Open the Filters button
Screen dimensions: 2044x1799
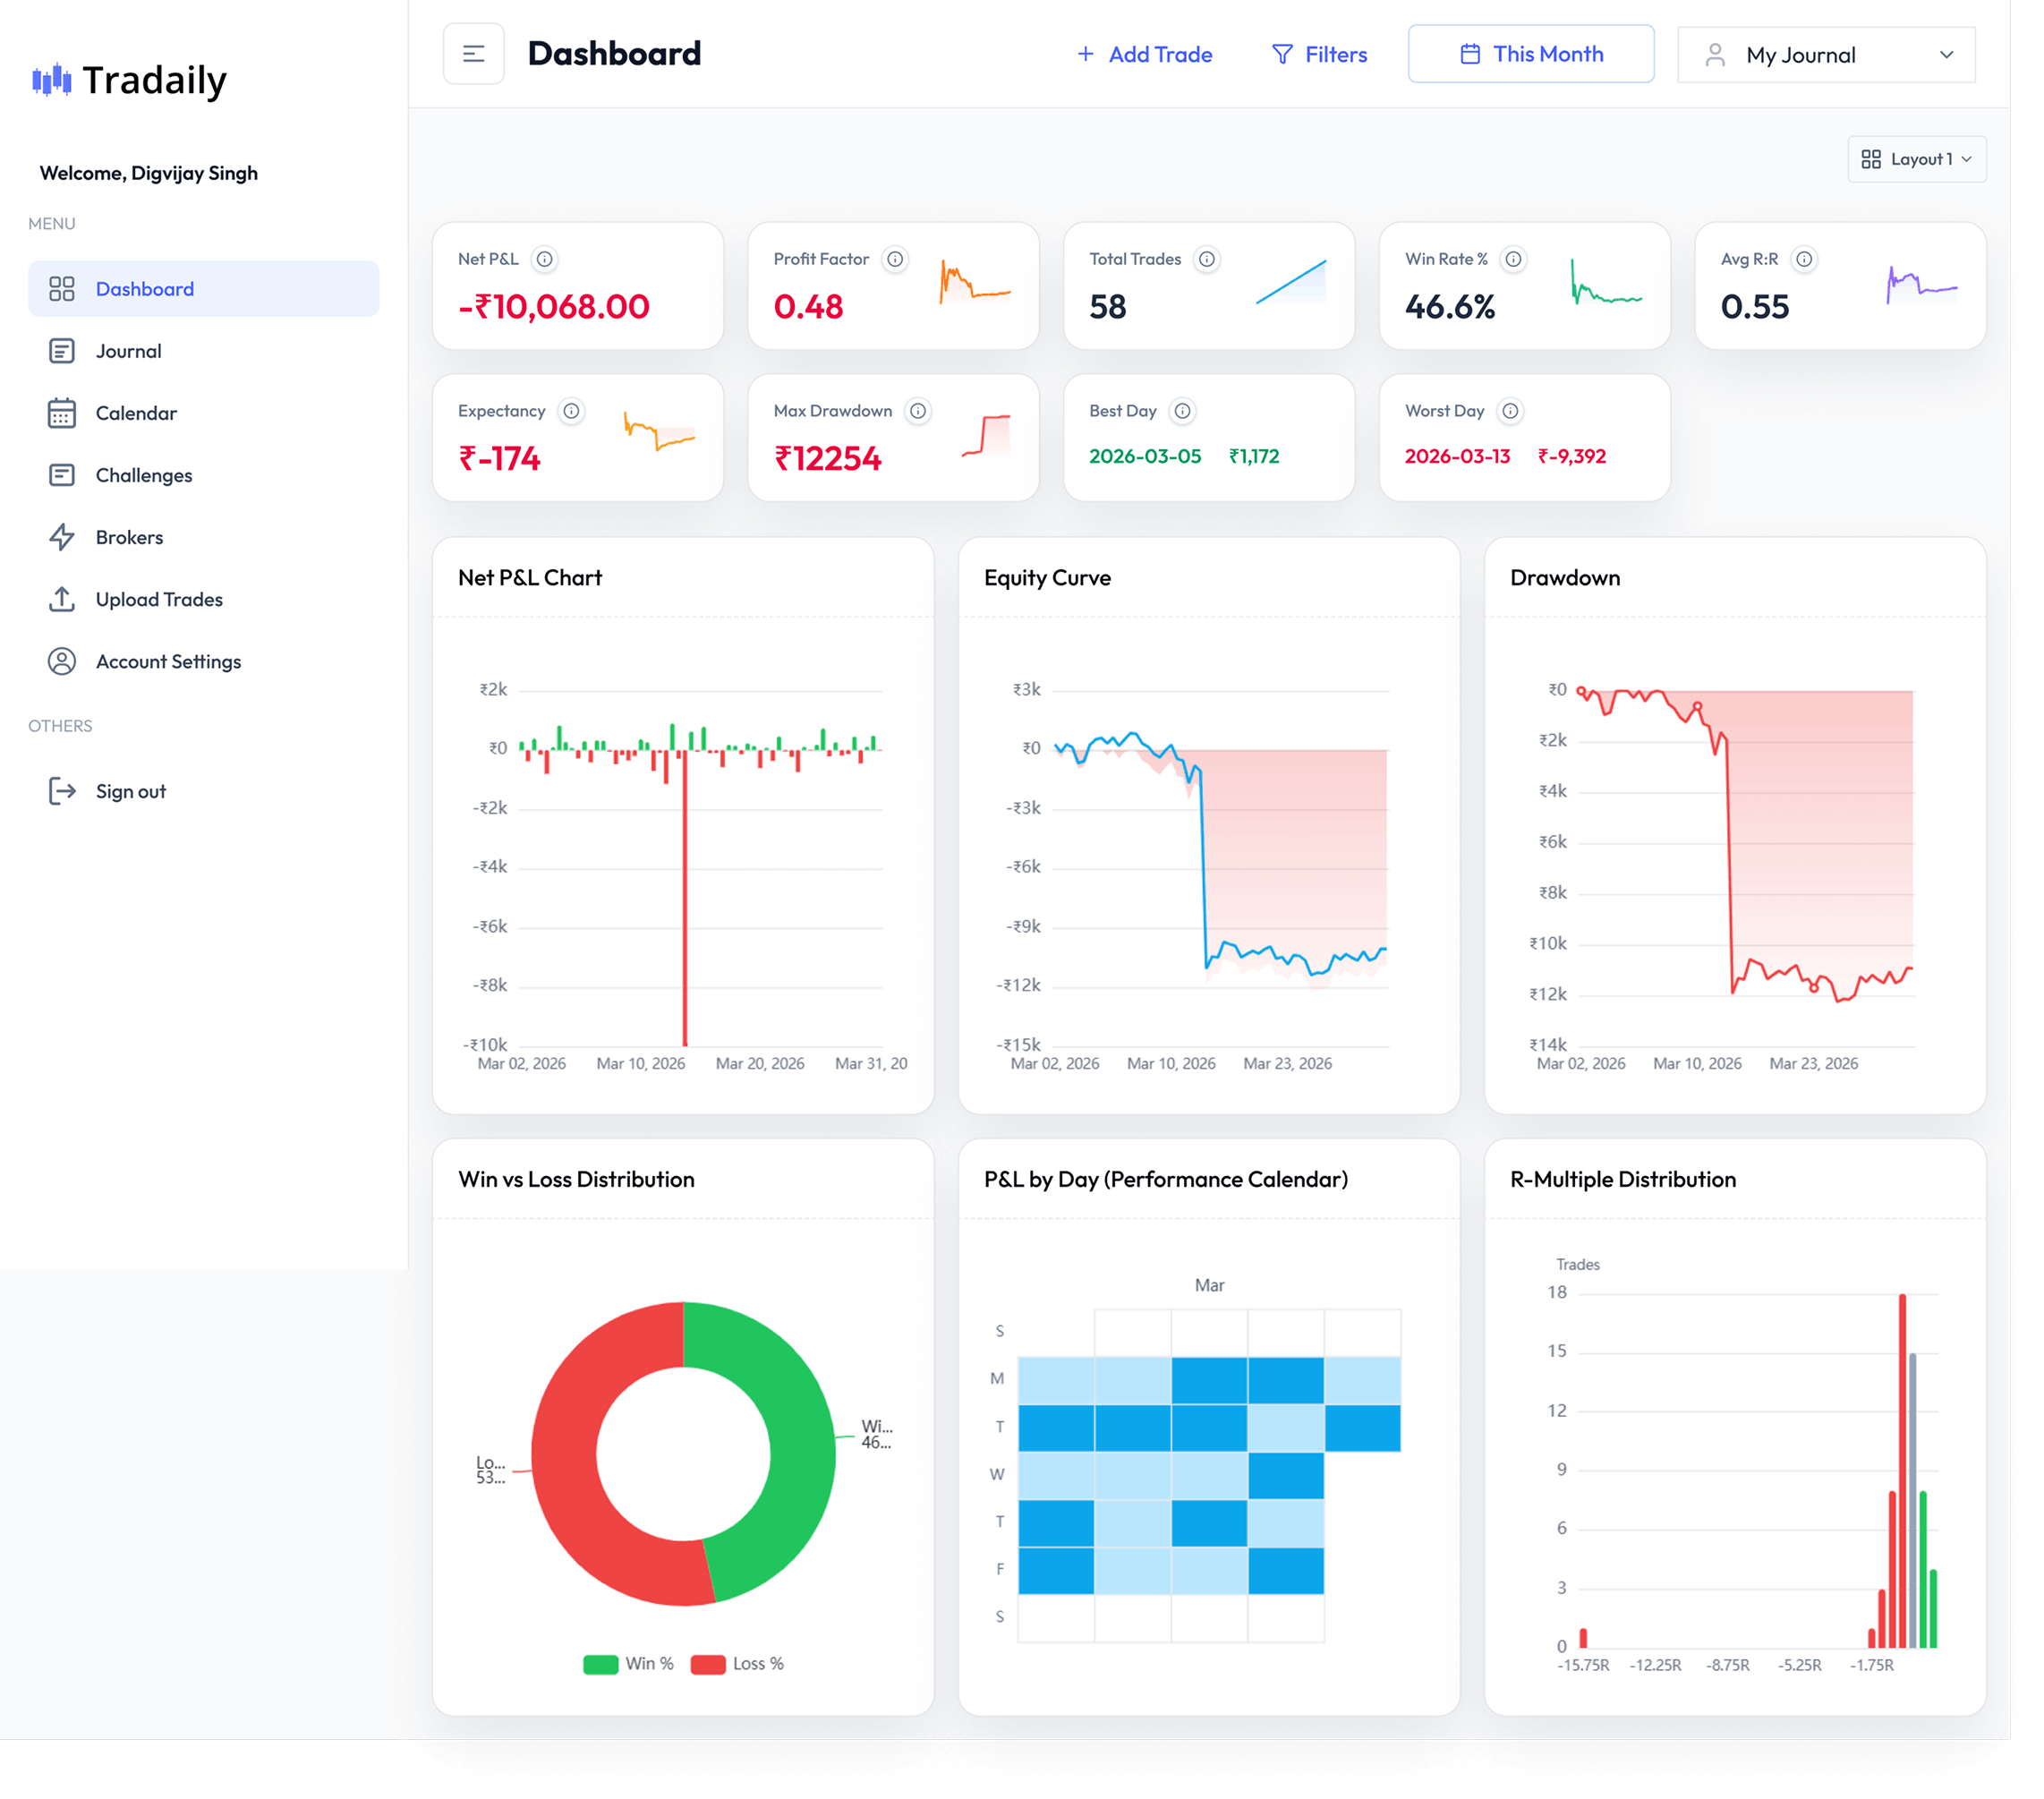pyautogui.click(x=1319, y=55)
